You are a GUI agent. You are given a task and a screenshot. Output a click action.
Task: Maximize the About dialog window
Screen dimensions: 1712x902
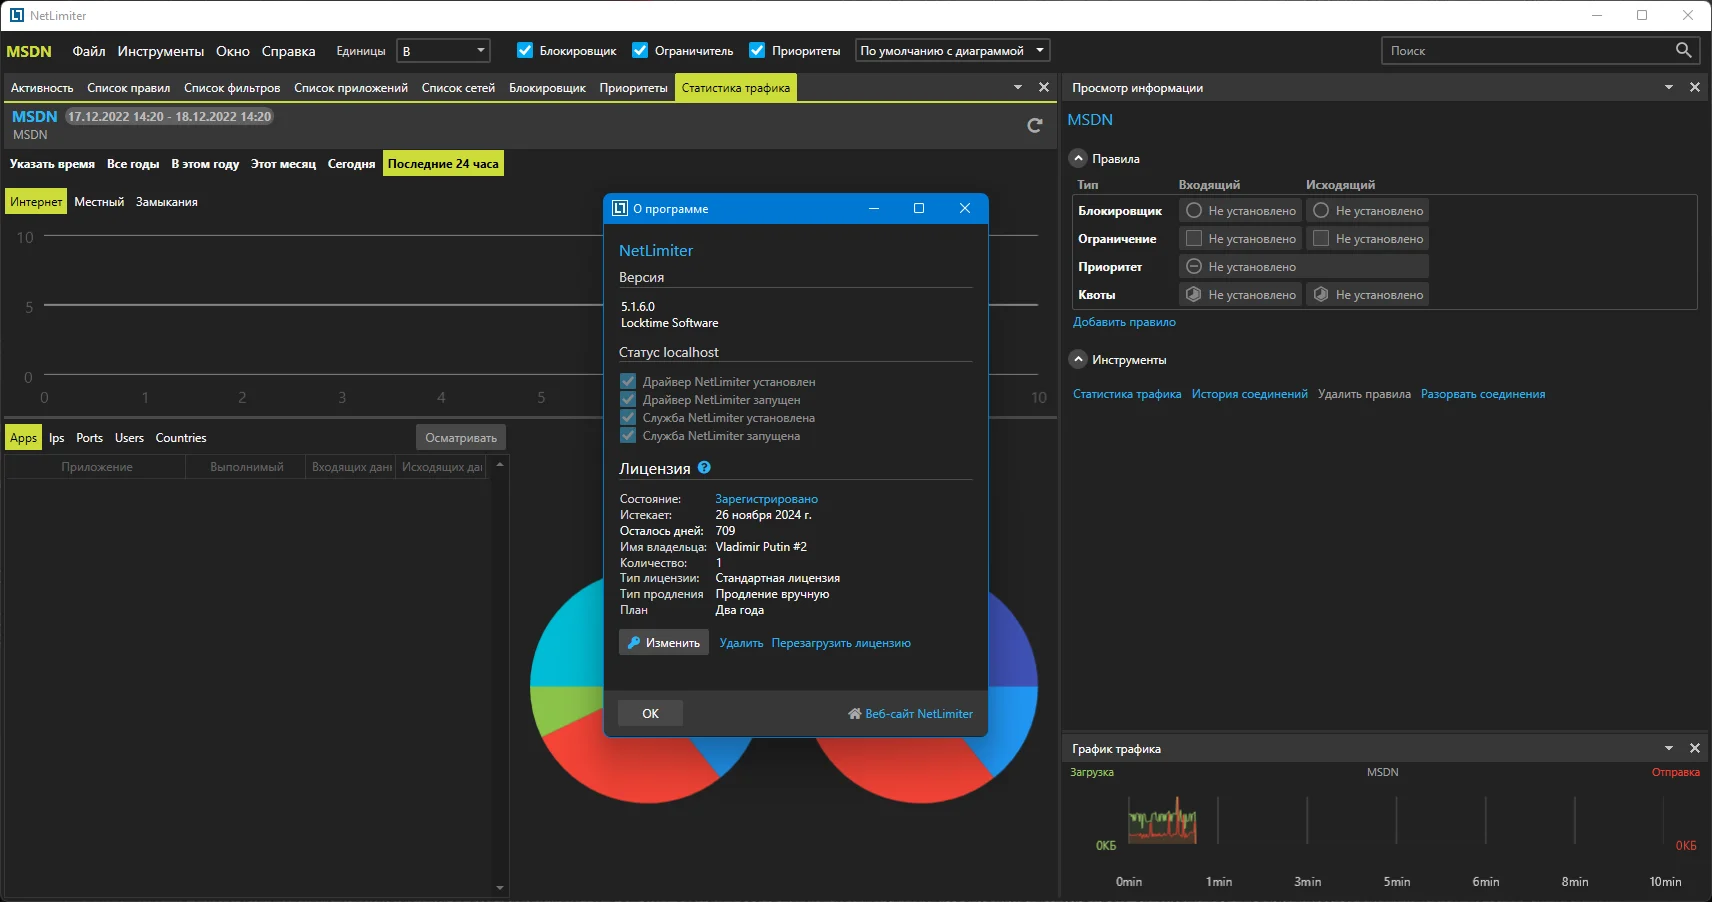click(919, 208)
